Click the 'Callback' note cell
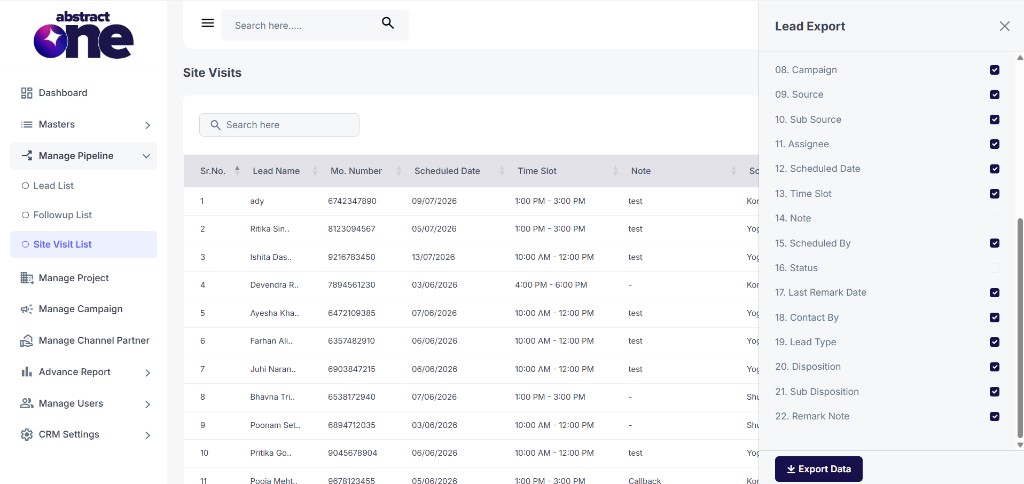1024x484 pixels. click(645, 481)
